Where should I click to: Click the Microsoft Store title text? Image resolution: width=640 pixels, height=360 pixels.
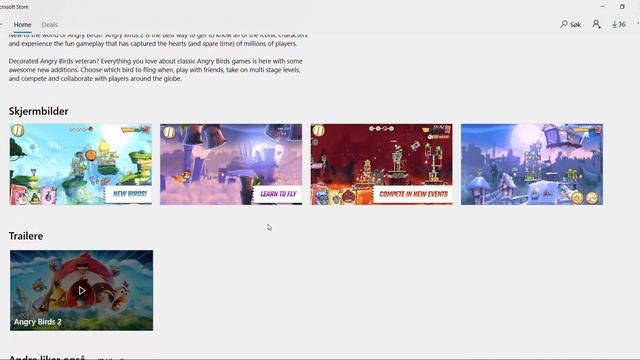(14, 7)
